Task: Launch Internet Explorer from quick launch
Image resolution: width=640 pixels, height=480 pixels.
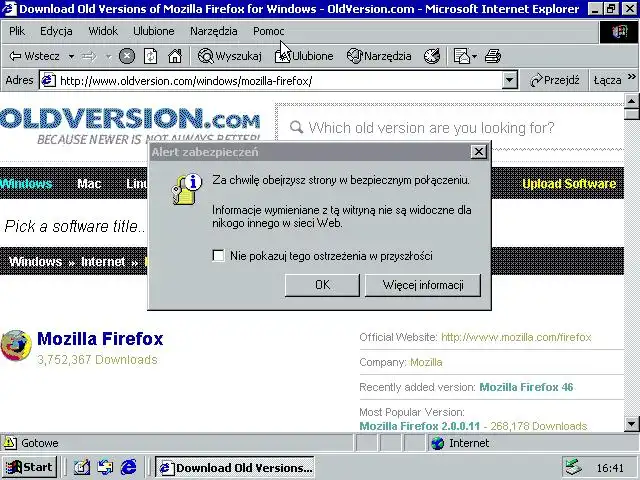Action: pos(129,467)
